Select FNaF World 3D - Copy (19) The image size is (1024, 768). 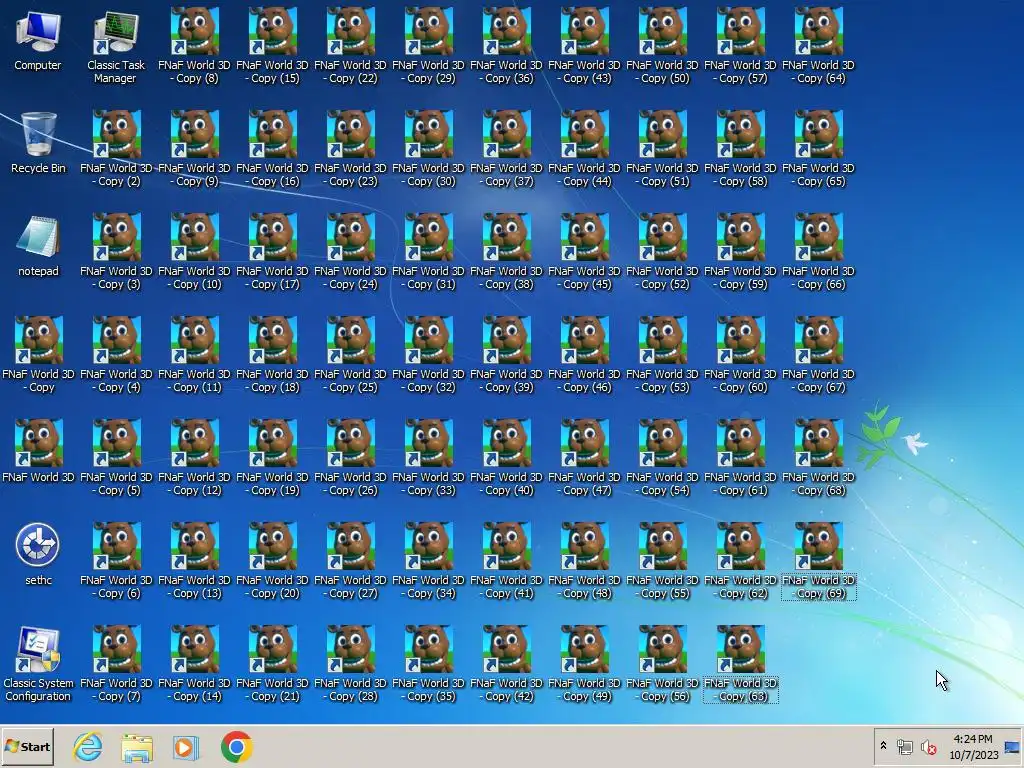pyautogui.click(x=272, y=457)
